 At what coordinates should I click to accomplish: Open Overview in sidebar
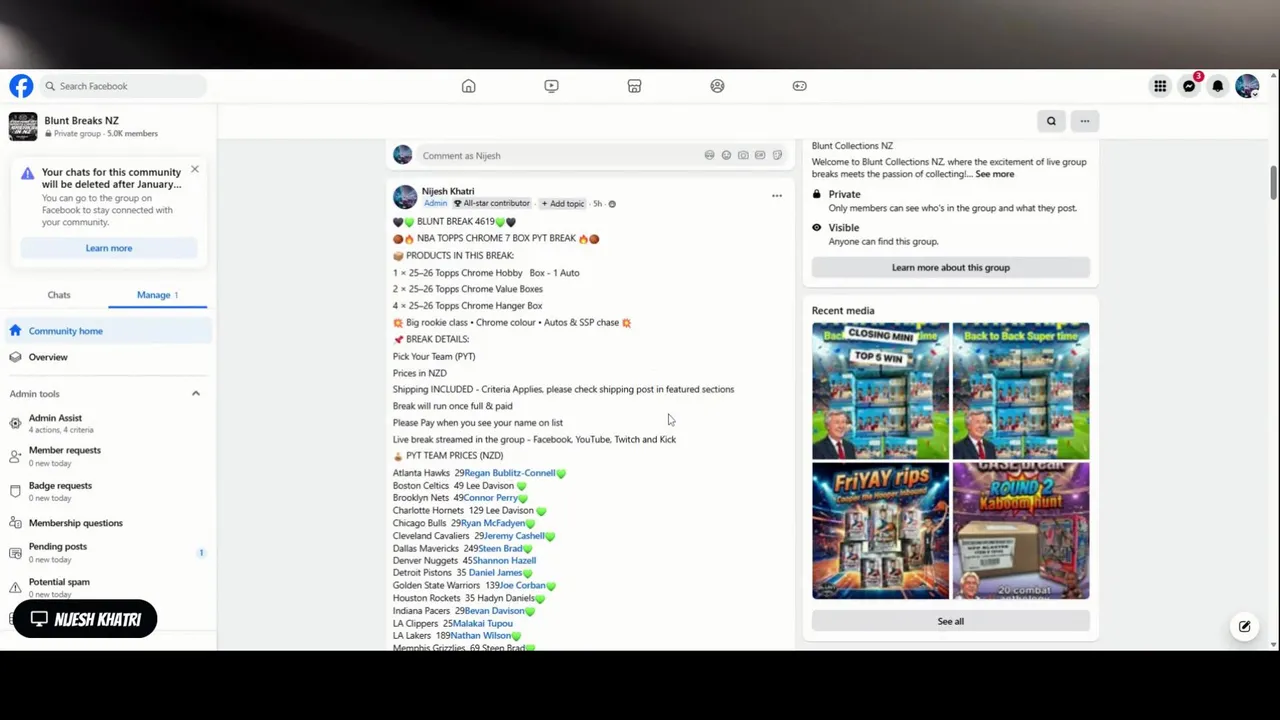click(106, 357)
